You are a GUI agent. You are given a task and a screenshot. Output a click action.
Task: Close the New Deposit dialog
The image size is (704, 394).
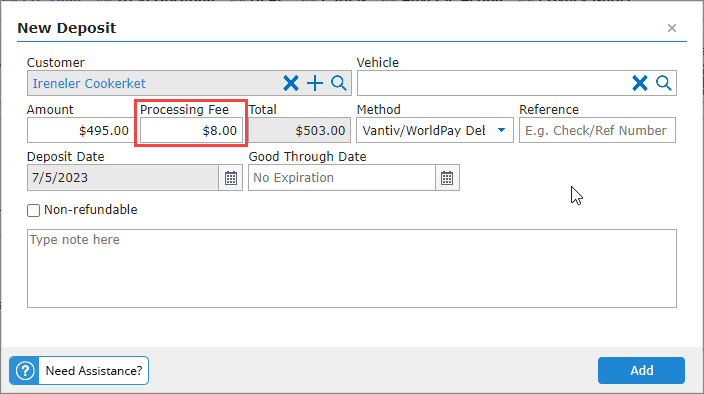click(x=672, y=28)
